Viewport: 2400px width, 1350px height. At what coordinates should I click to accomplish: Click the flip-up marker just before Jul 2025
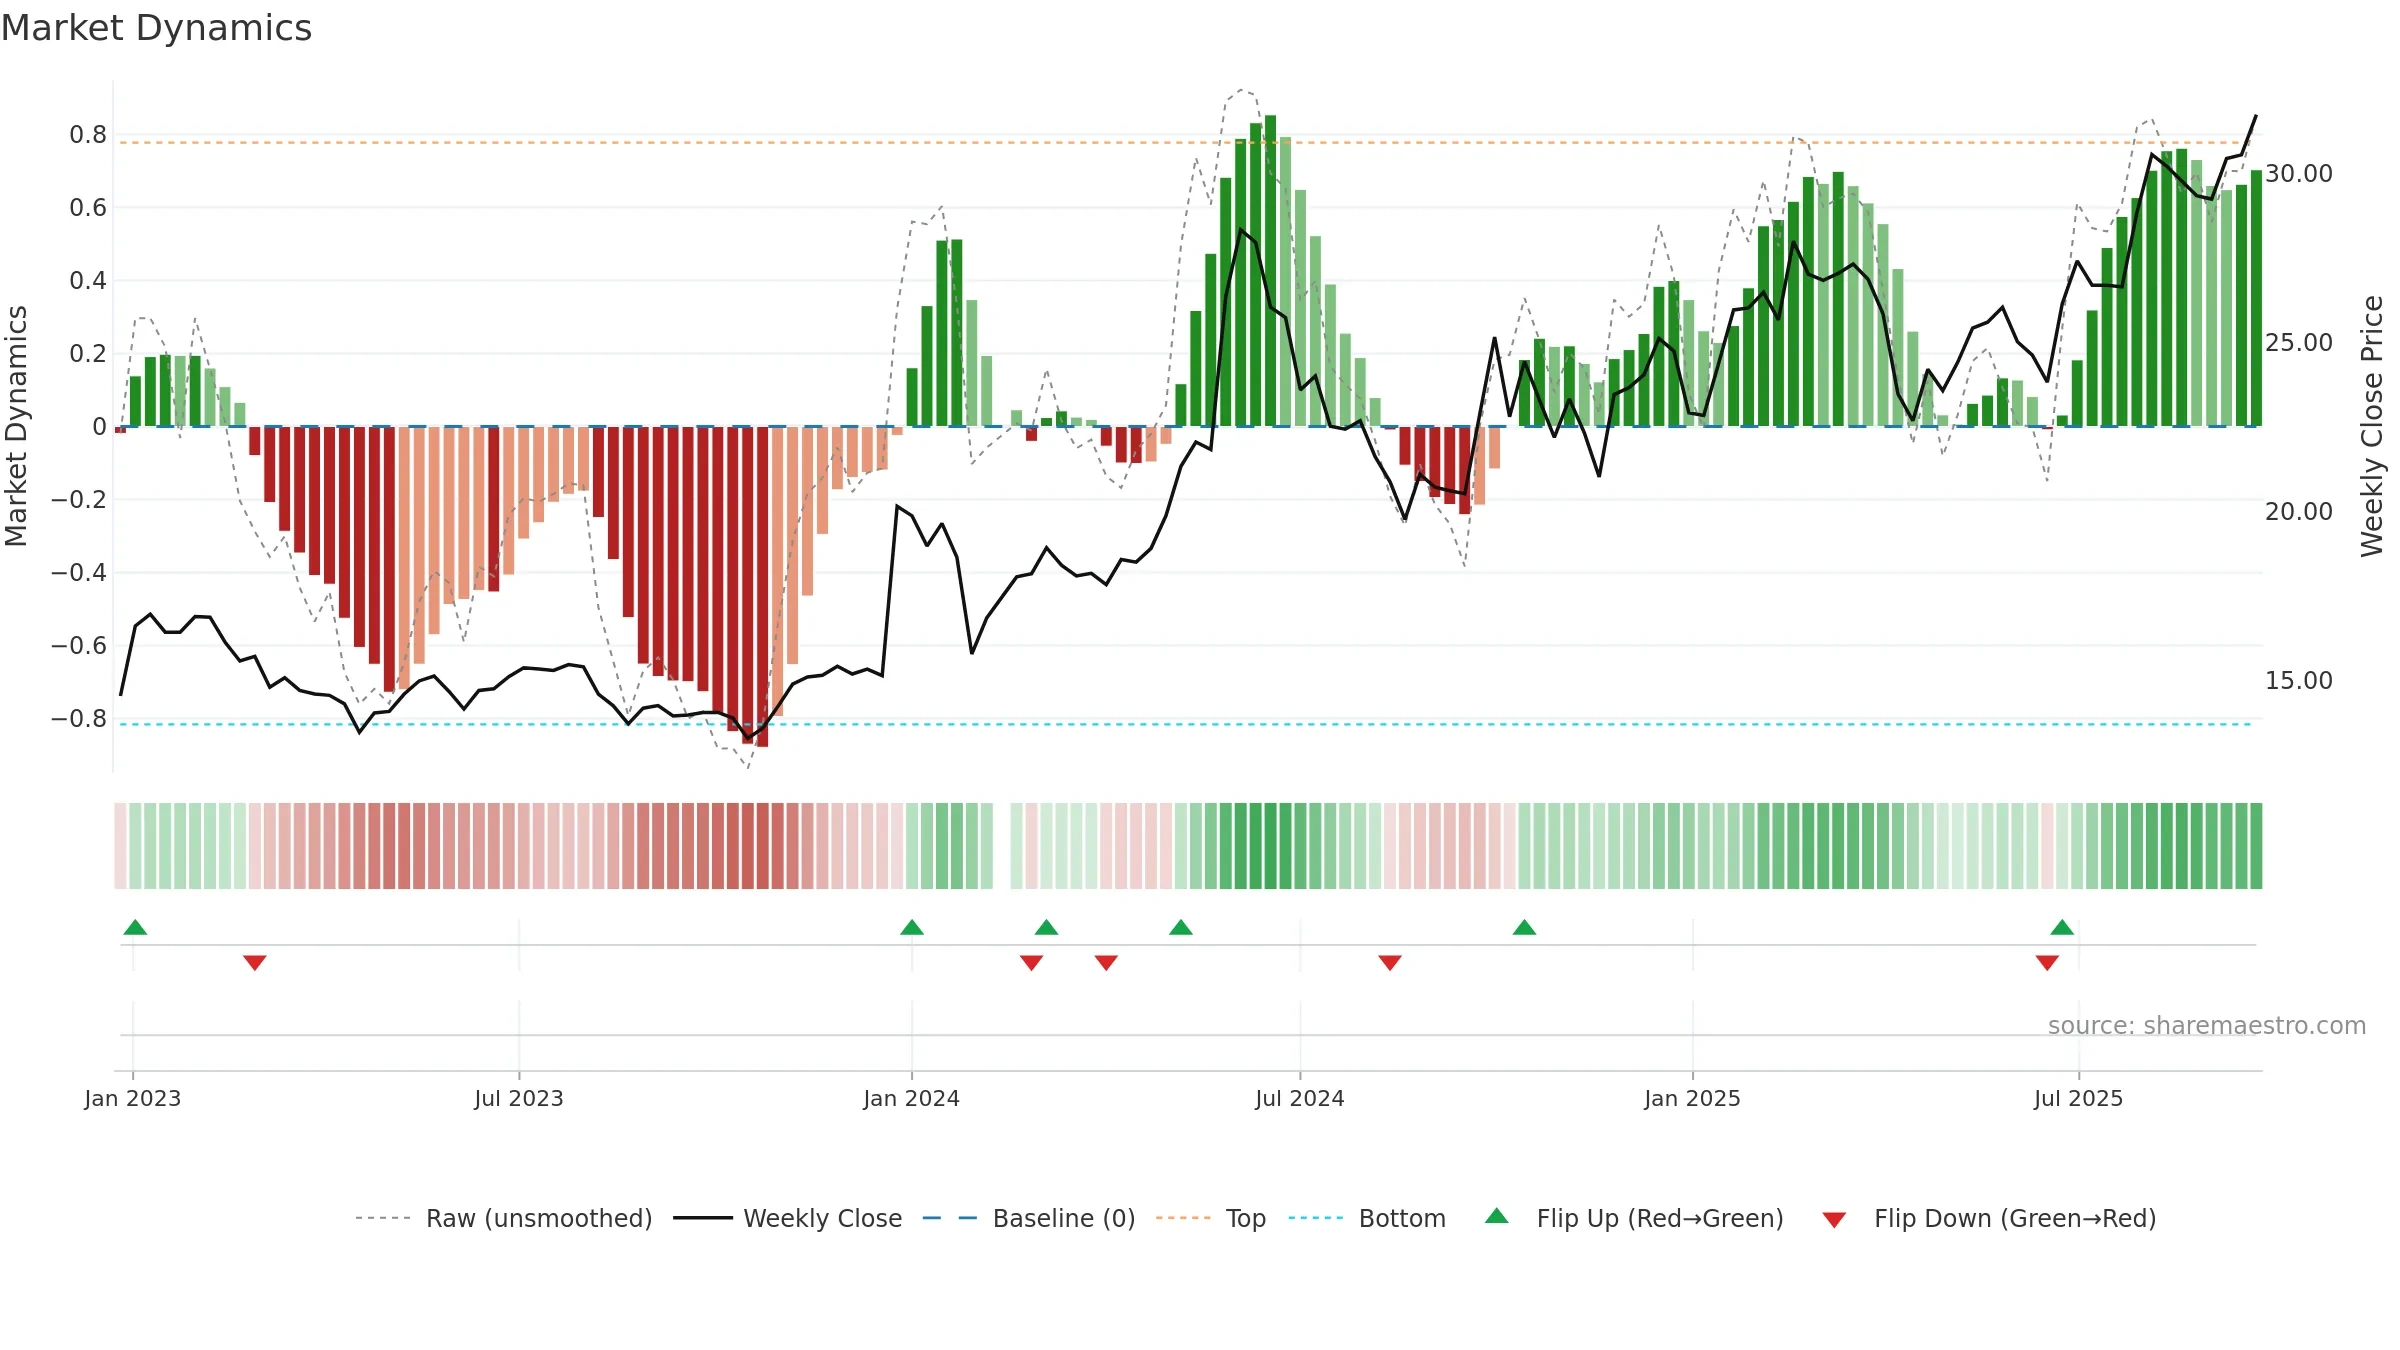click(x=2062, y=927)
